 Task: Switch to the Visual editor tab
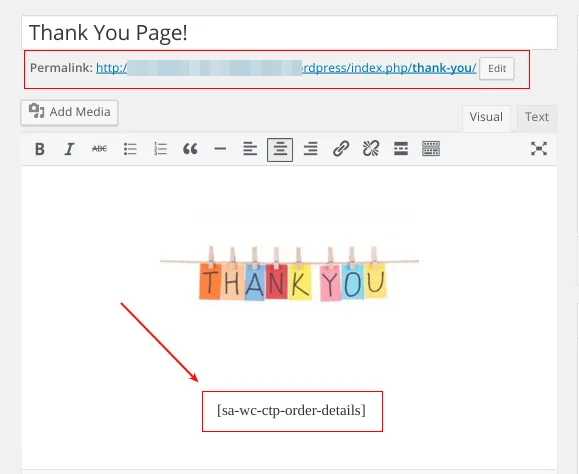coord(486,118)
